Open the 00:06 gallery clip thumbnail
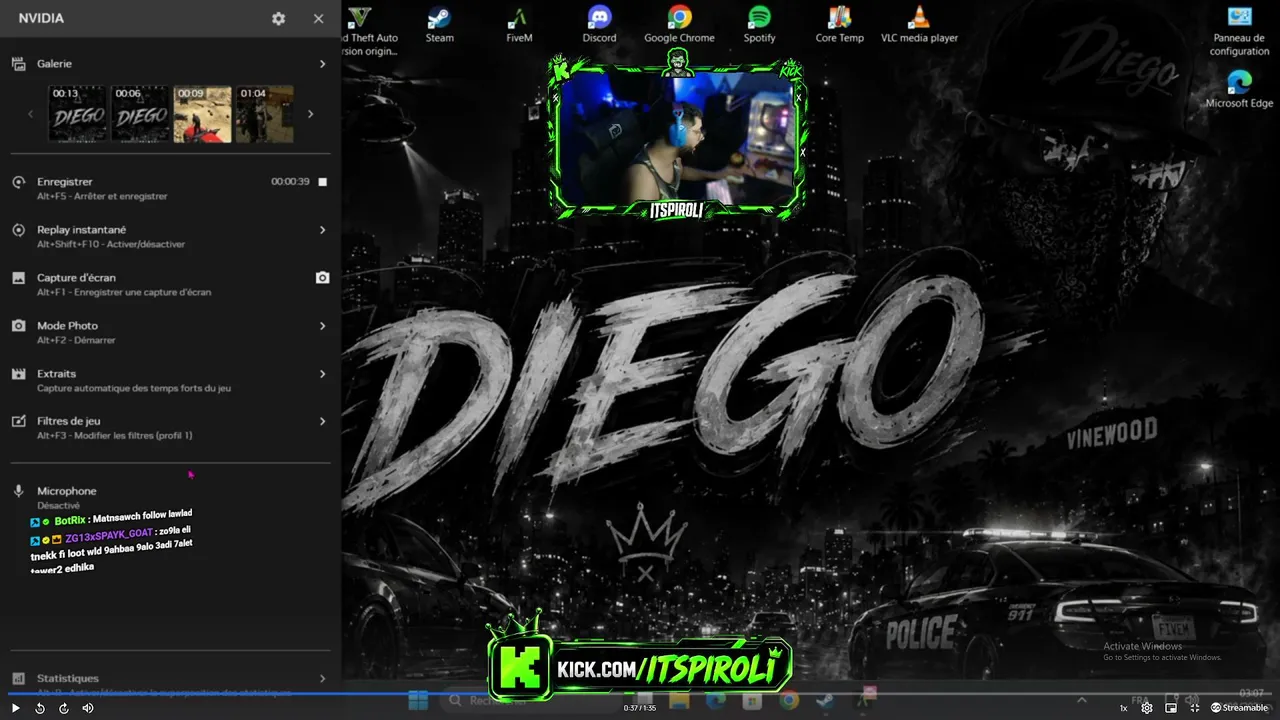 tap(141, 114)
